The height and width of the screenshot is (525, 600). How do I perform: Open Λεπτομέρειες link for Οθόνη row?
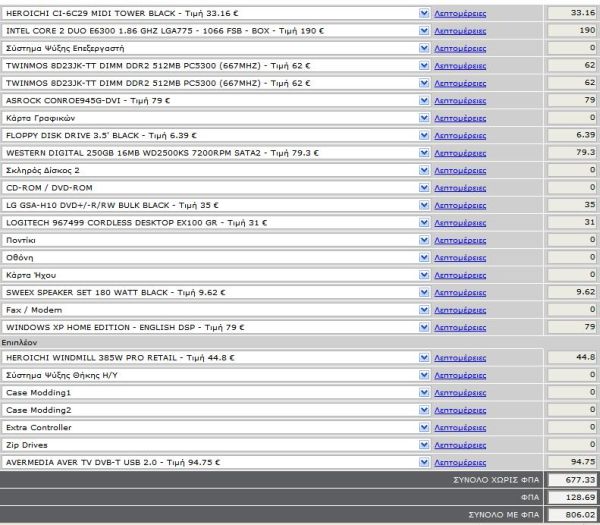click(x=460, y=258)
